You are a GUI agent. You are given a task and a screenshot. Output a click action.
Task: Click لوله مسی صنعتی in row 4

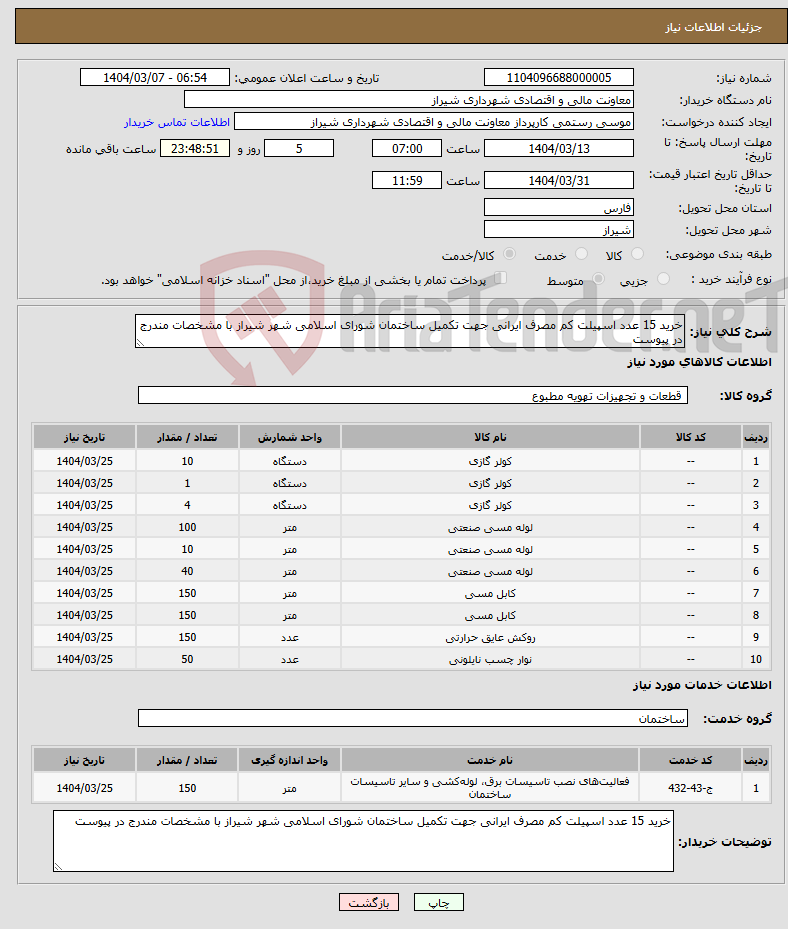[x=490, y=527]
